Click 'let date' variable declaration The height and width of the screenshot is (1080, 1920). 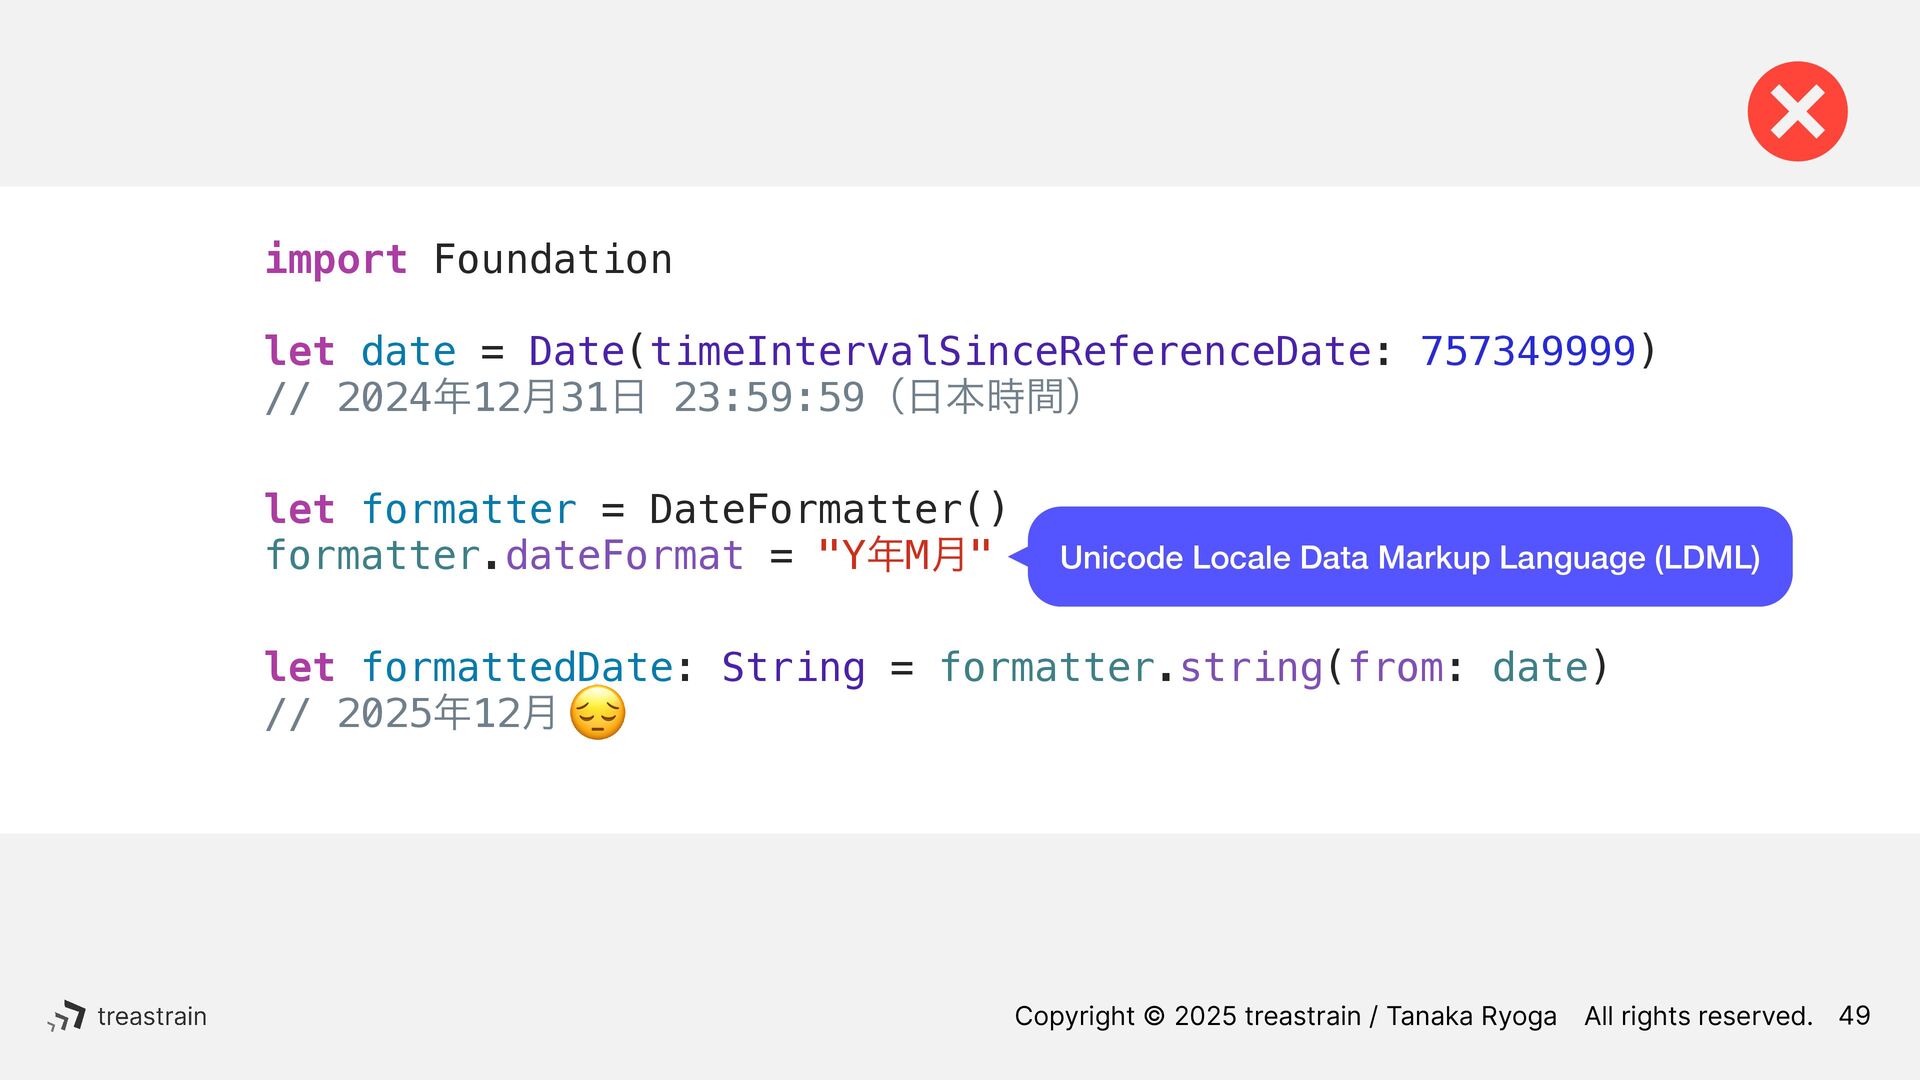360,351
